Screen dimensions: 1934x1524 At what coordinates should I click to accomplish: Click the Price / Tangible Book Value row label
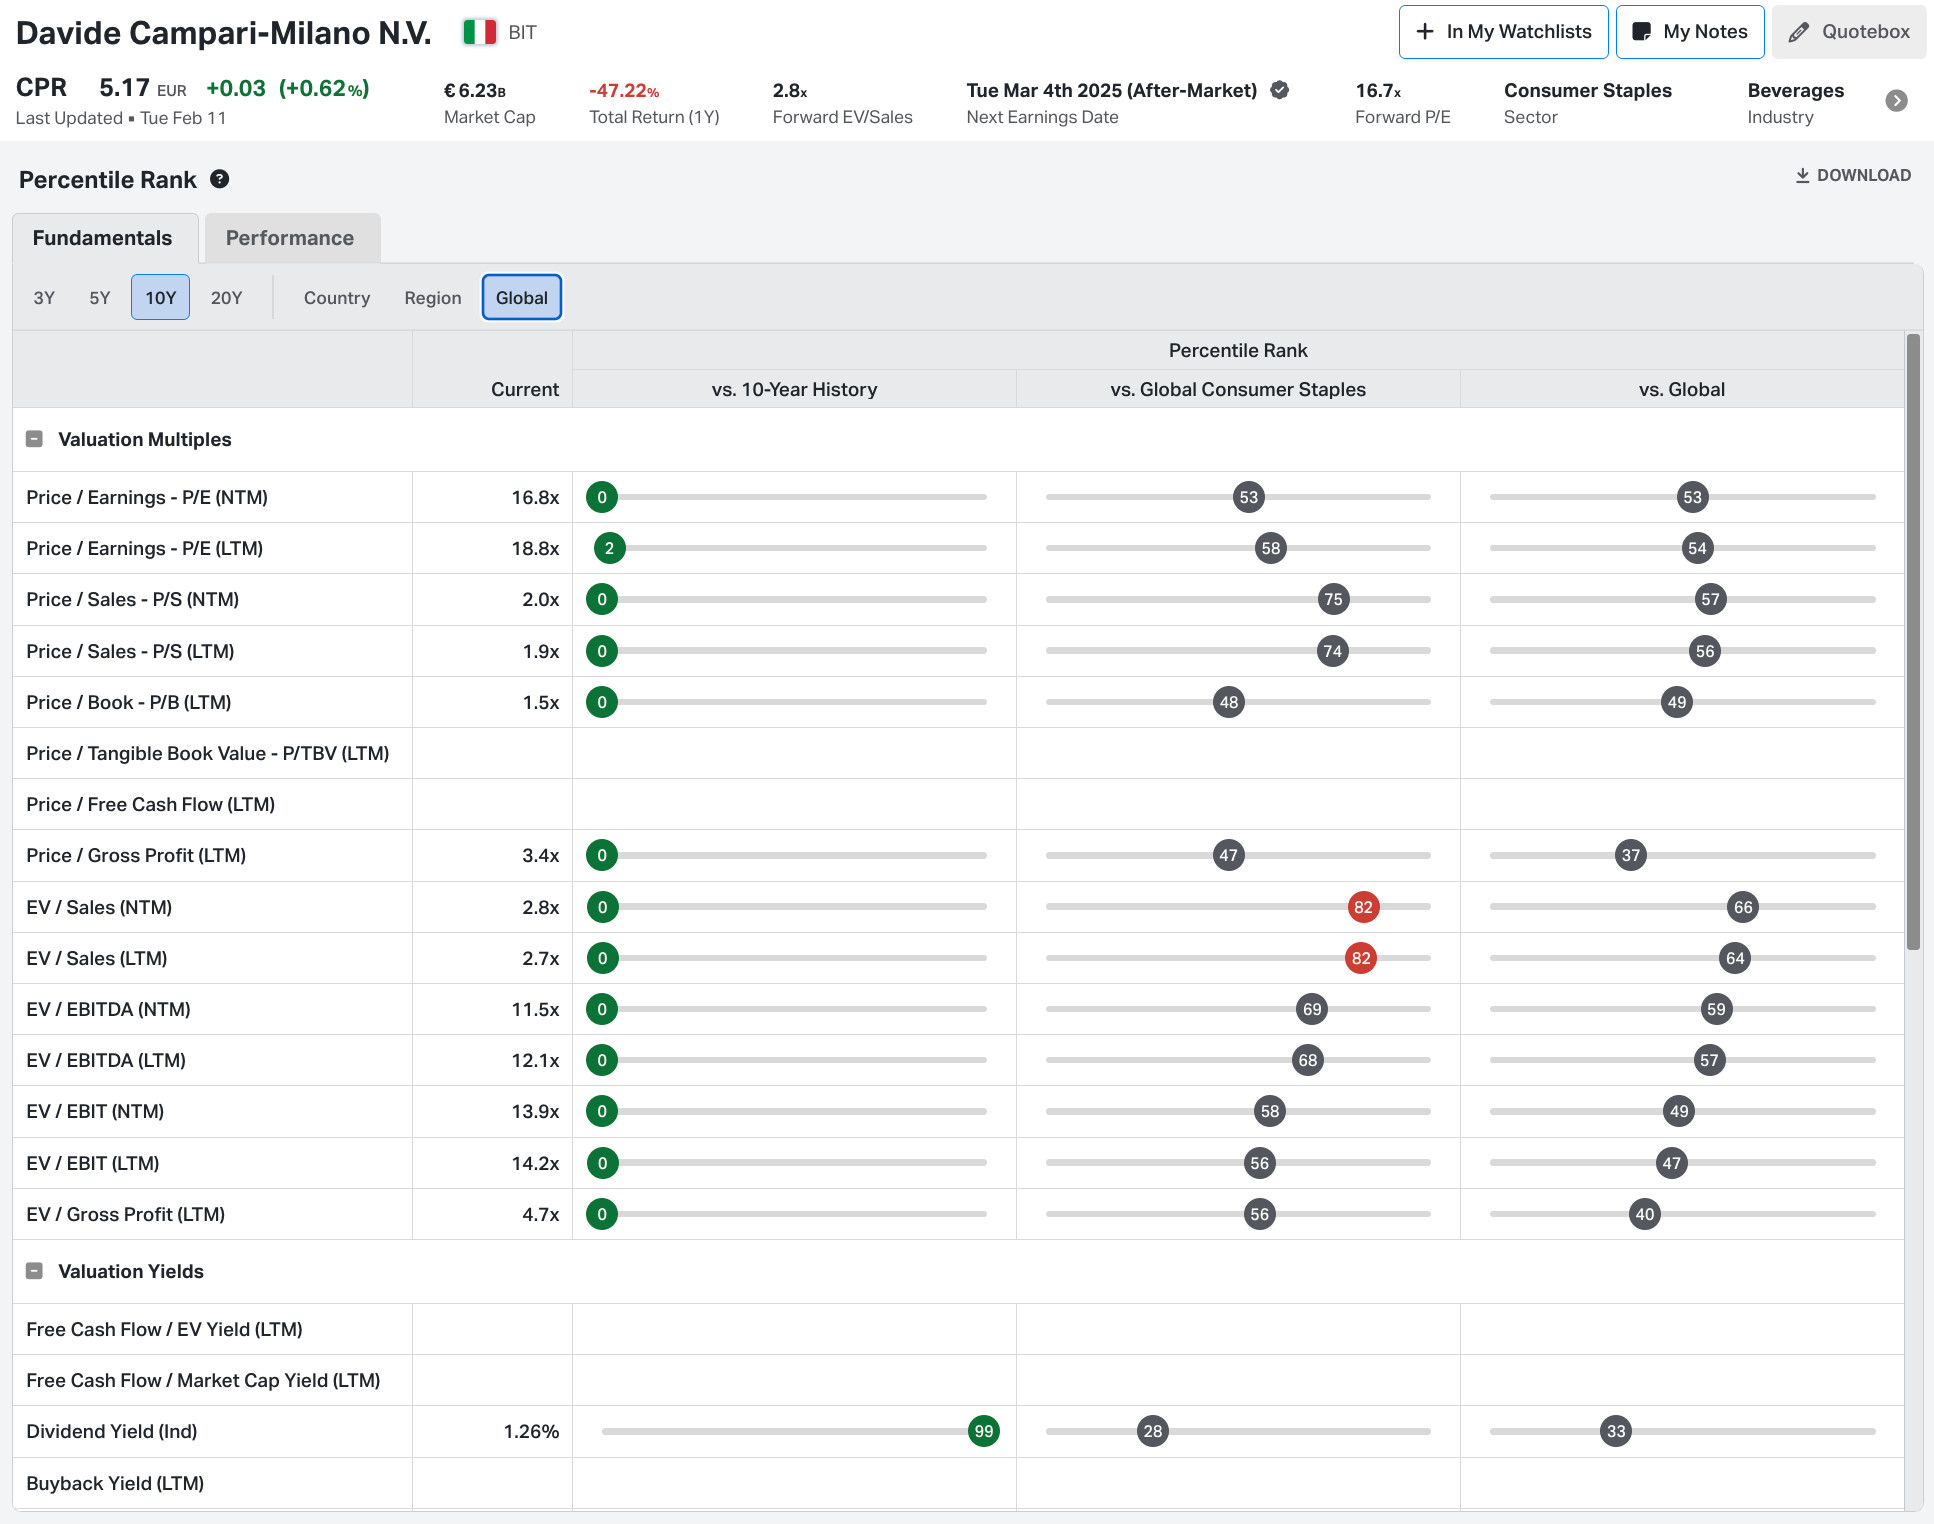point(208,753)
